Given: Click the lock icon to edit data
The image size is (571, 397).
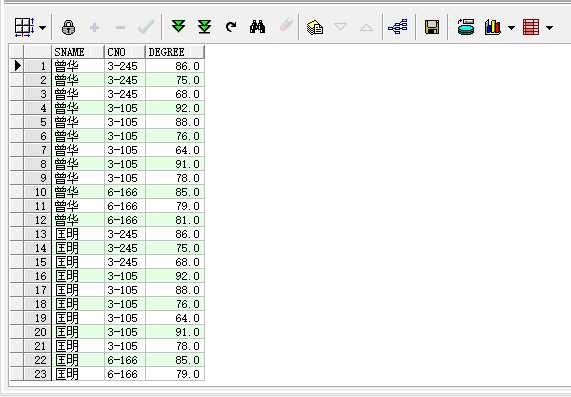Looking at the screenshot, I should (x=68, y=27).
